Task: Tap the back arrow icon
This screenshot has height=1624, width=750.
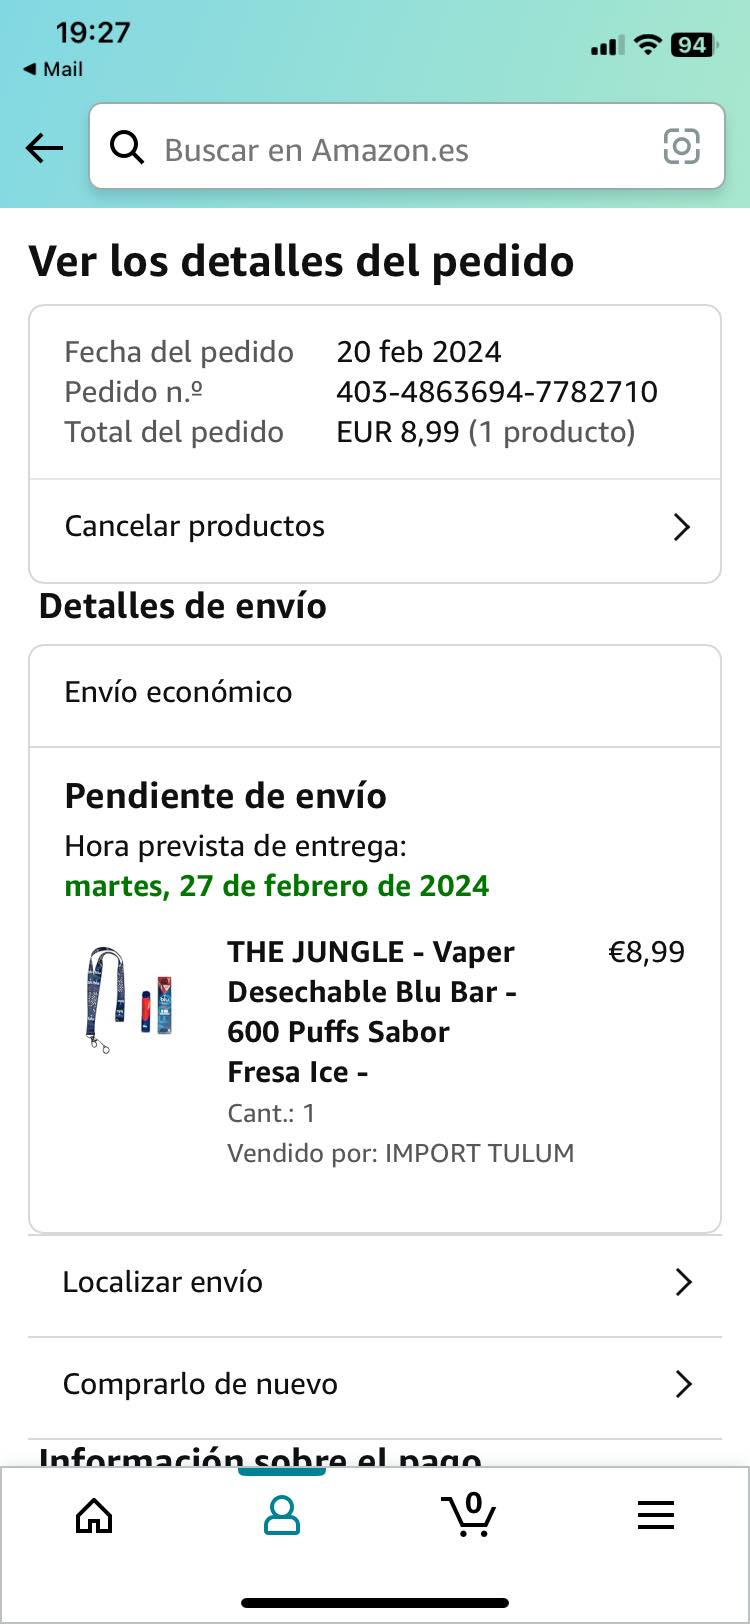Action: coord(45,149)
